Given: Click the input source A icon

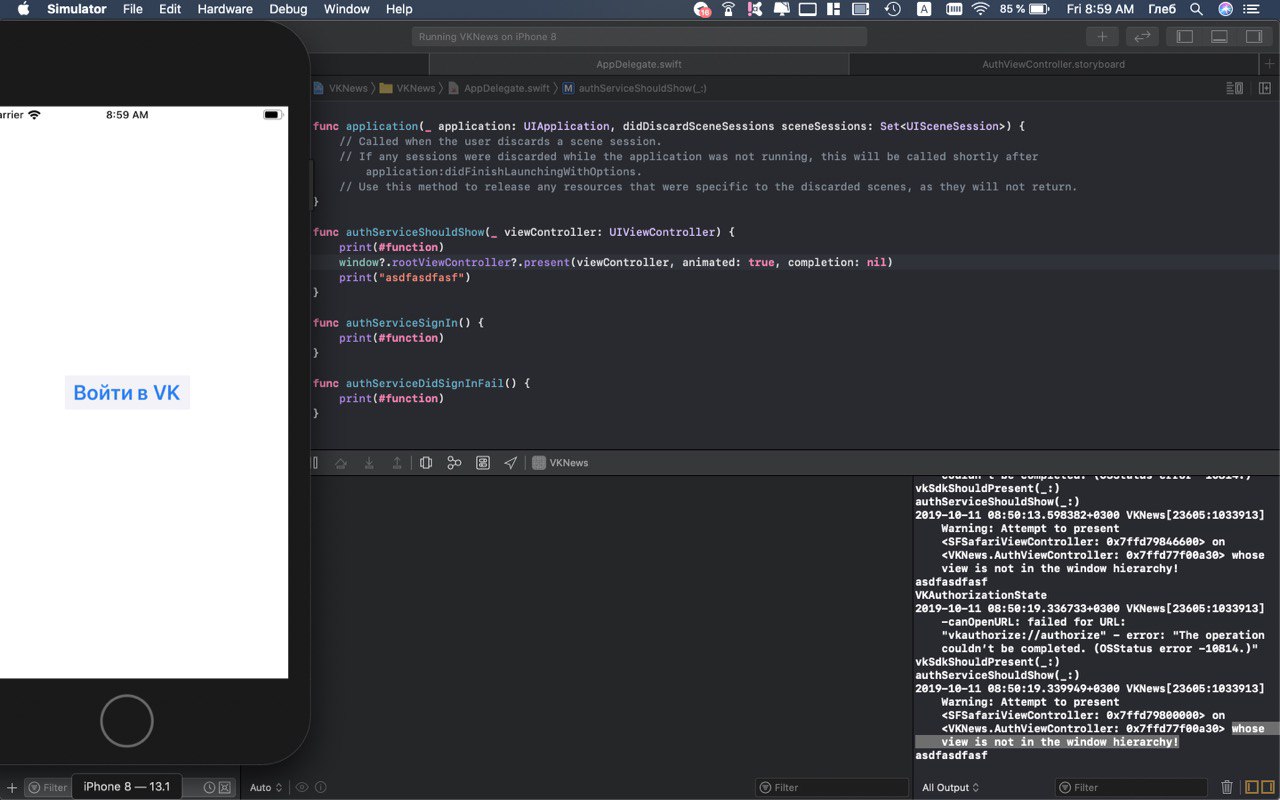Looking at the screenshot, I should (x=924, y=9).
